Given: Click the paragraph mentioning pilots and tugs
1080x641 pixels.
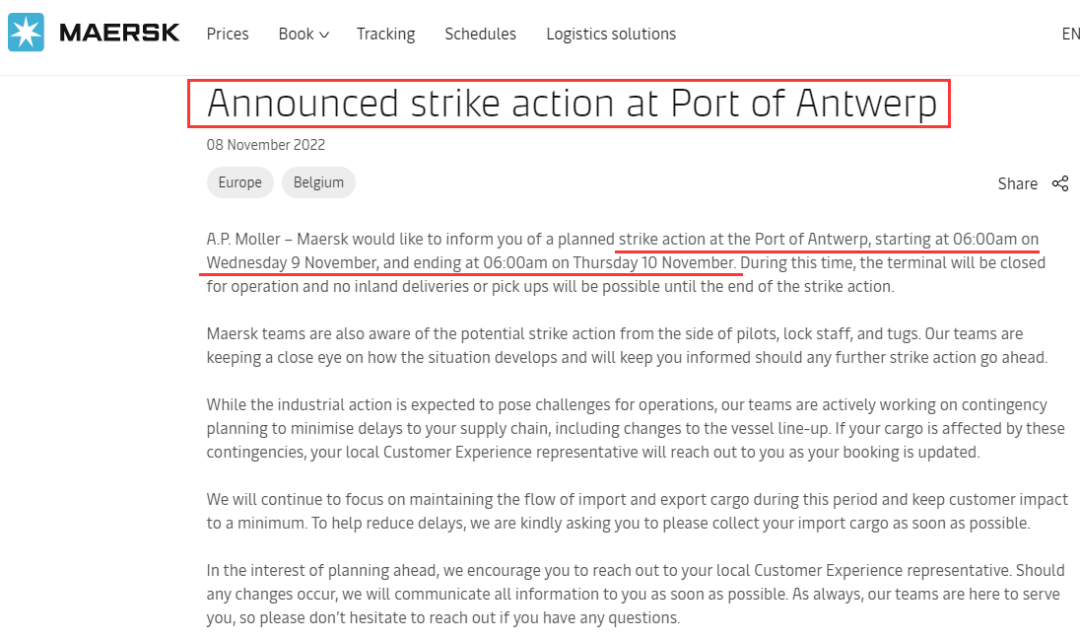Looking at the screenshot, I should 626,345.
